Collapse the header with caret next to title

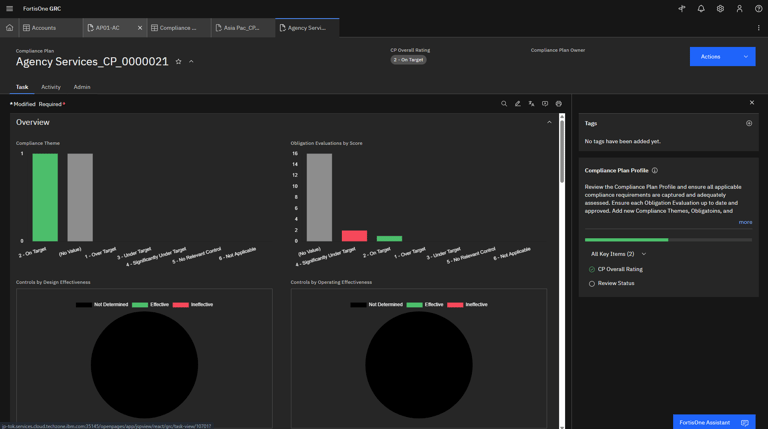pos(191,62)
